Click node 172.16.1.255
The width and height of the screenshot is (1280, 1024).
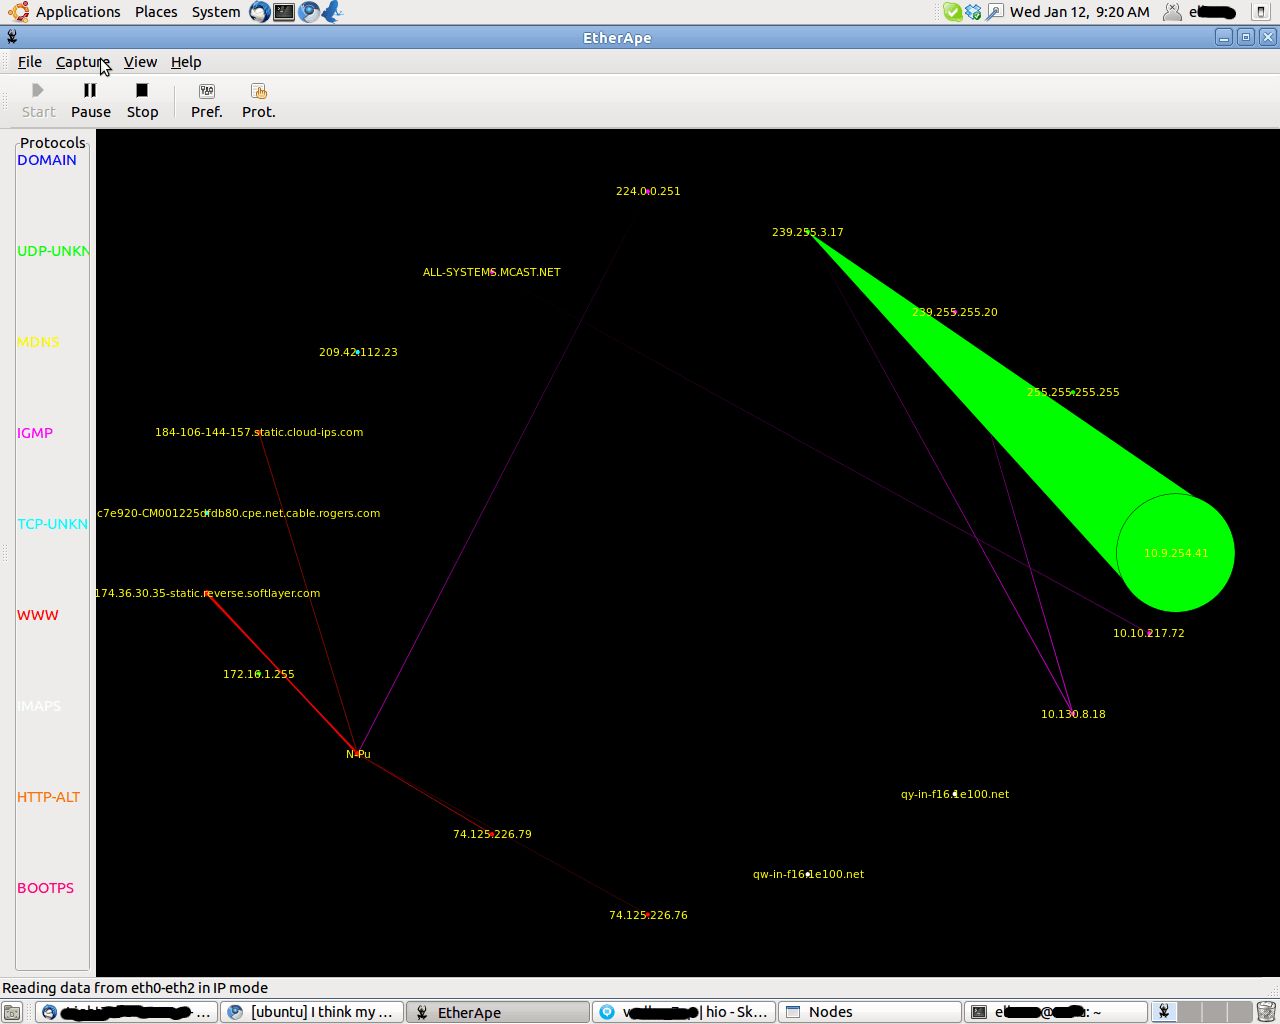coord(259,674)
